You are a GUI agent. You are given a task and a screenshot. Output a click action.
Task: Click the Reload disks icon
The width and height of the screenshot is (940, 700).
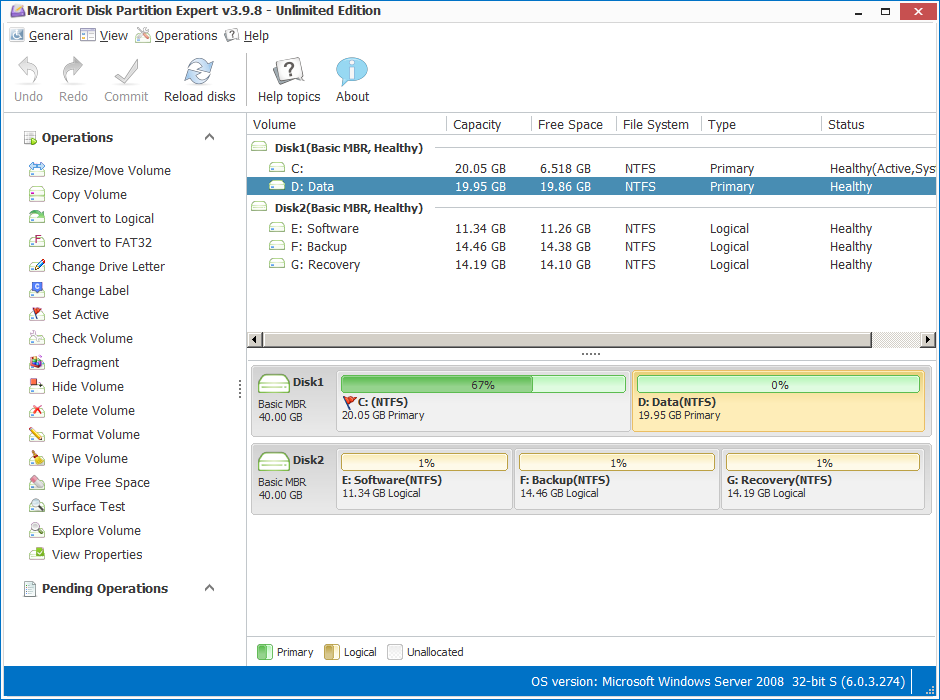point(199,71)
